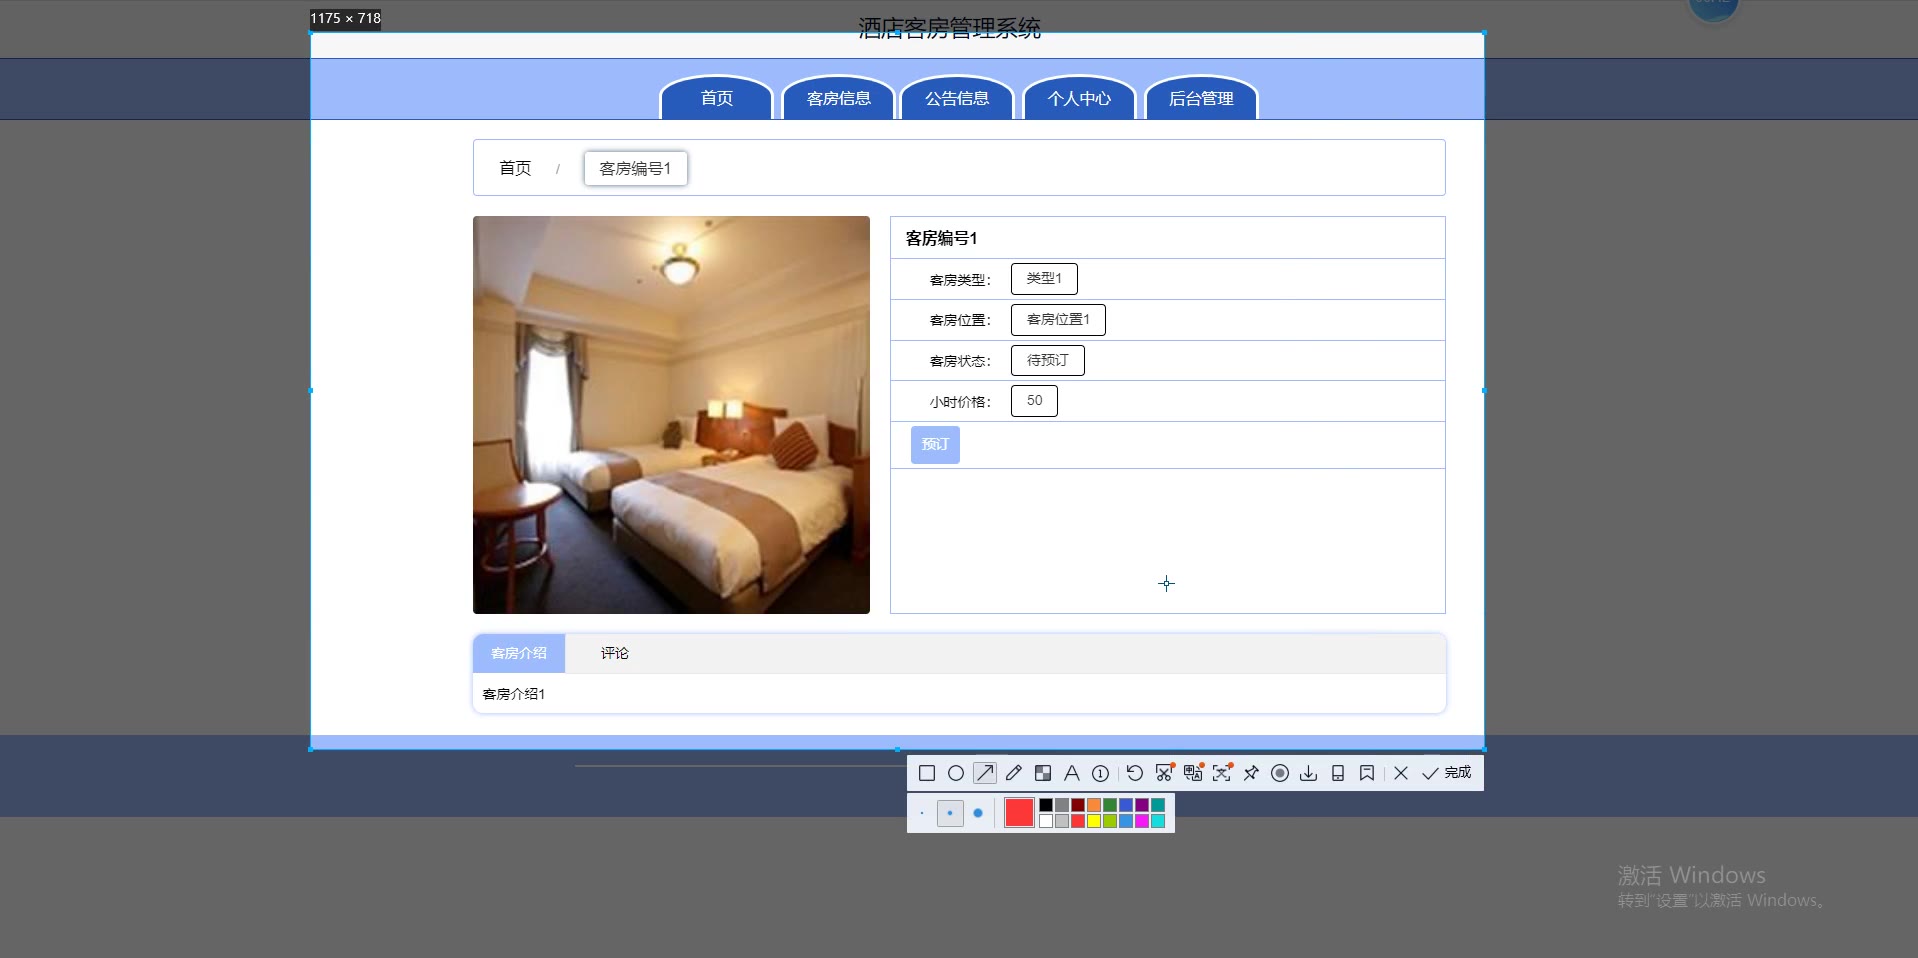
Task: Select the rectangle annotation tool
Action: (x=926, y=773)
